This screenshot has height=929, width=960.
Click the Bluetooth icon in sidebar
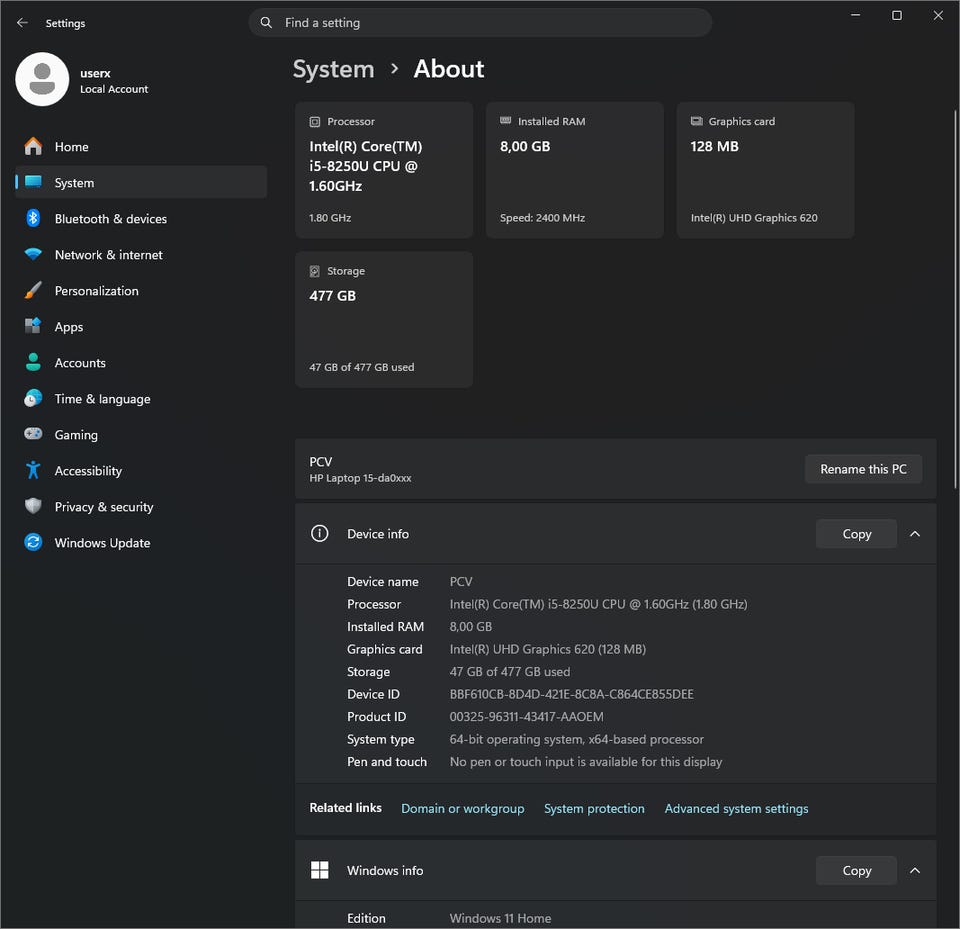click(x=33, y=218)
